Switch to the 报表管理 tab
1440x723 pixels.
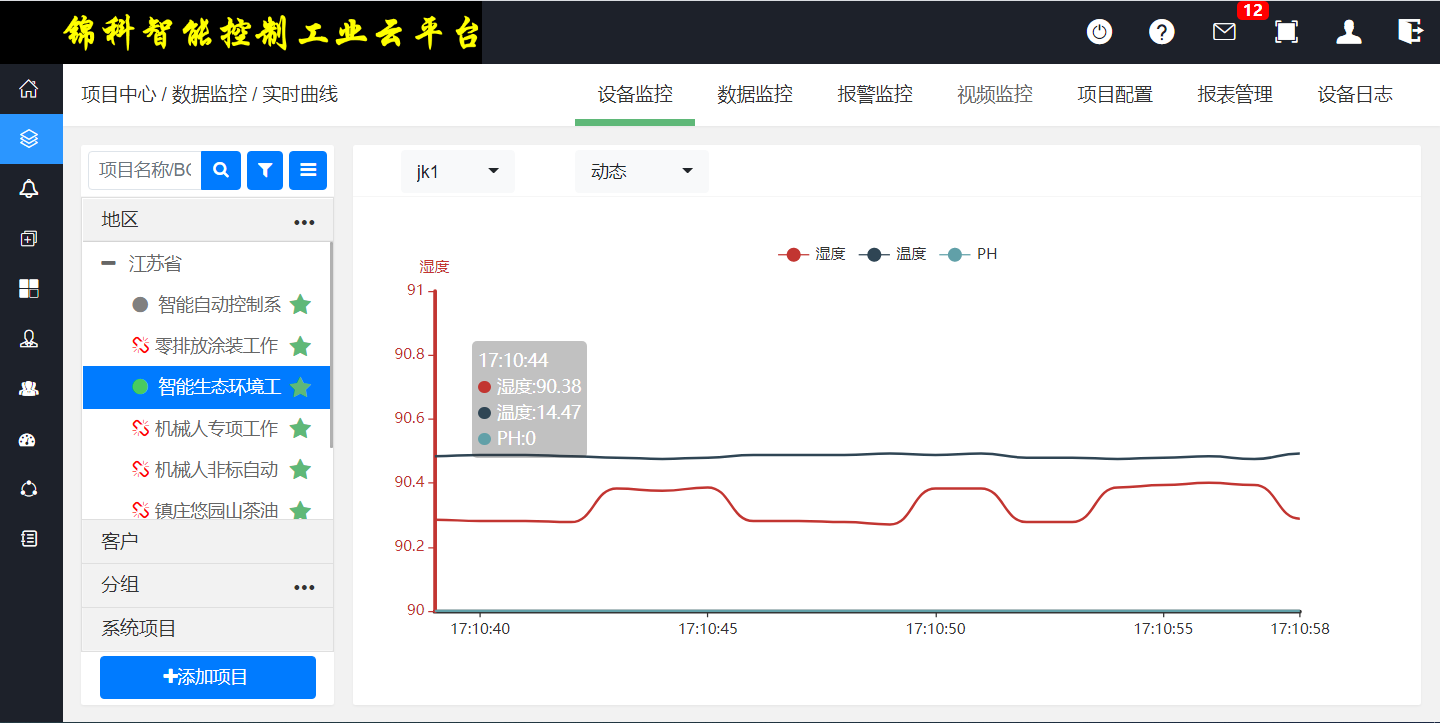tap(1235, 95)
